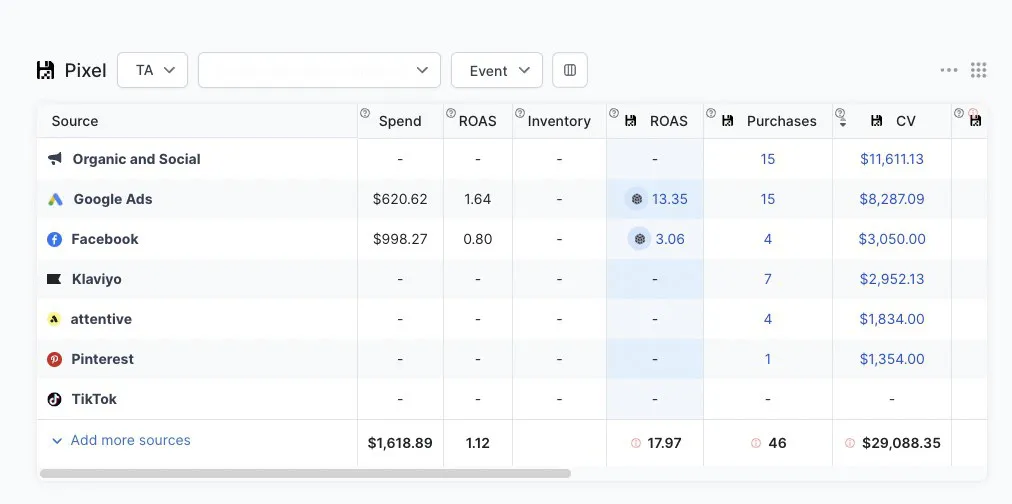The height and width of the screenshot is (504, 1012).
Task: Click the info icon beside total $29,088.35
Action: click(x=849, y=443)
